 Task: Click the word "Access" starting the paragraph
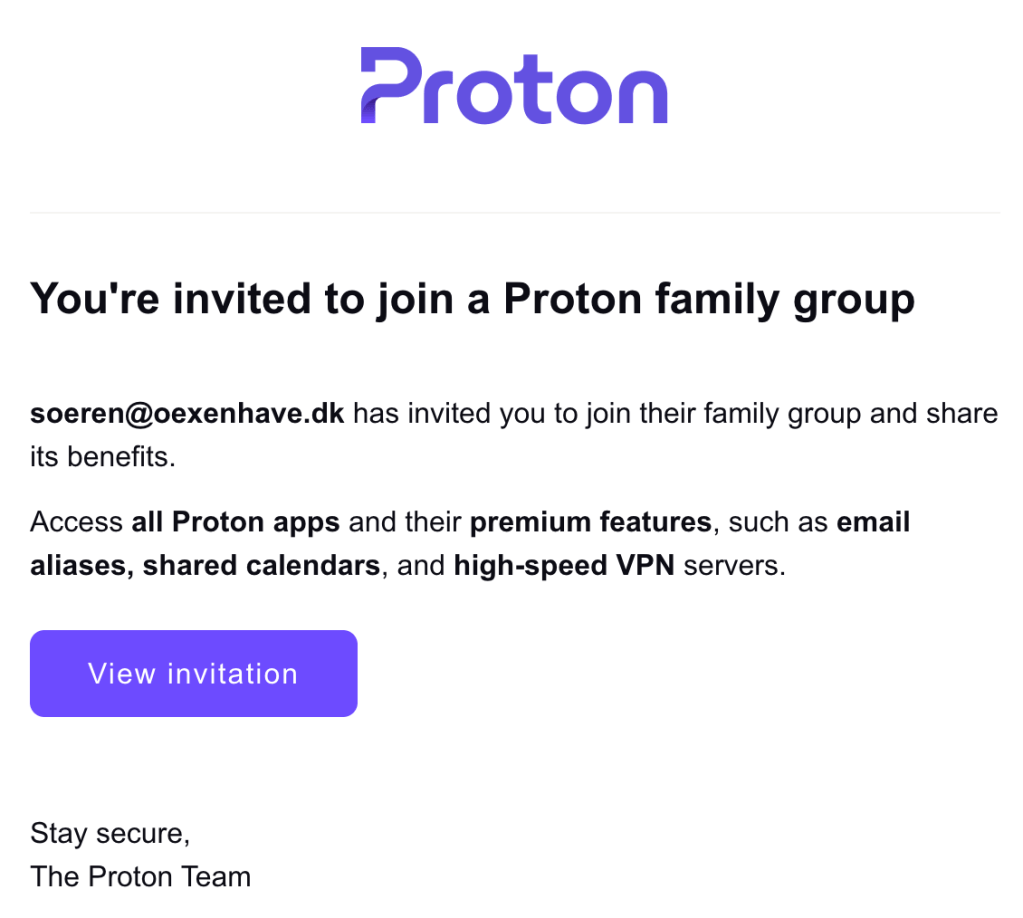(x=77, y=522)
